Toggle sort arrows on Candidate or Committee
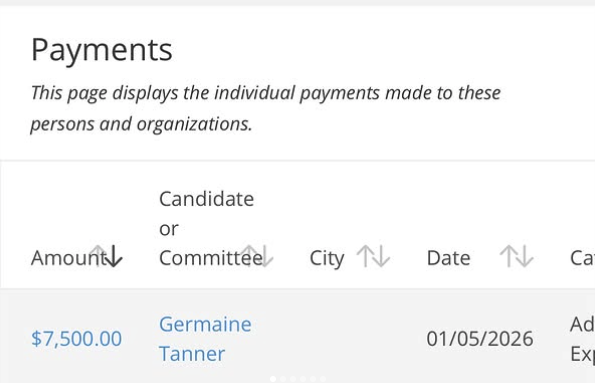Viewport: 595px width, 383px height. [257, 256]
